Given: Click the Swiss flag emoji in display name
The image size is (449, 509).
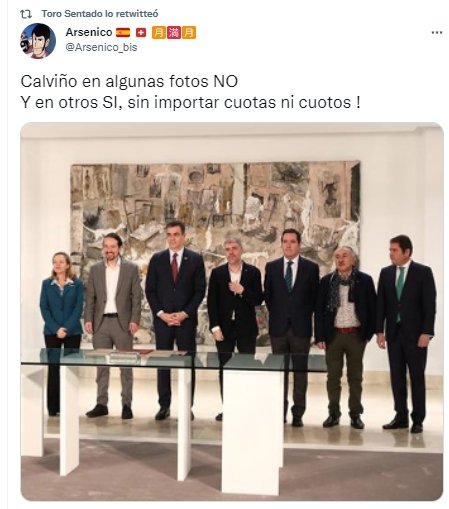Looking at the screenshot, I should pos(141,33).
